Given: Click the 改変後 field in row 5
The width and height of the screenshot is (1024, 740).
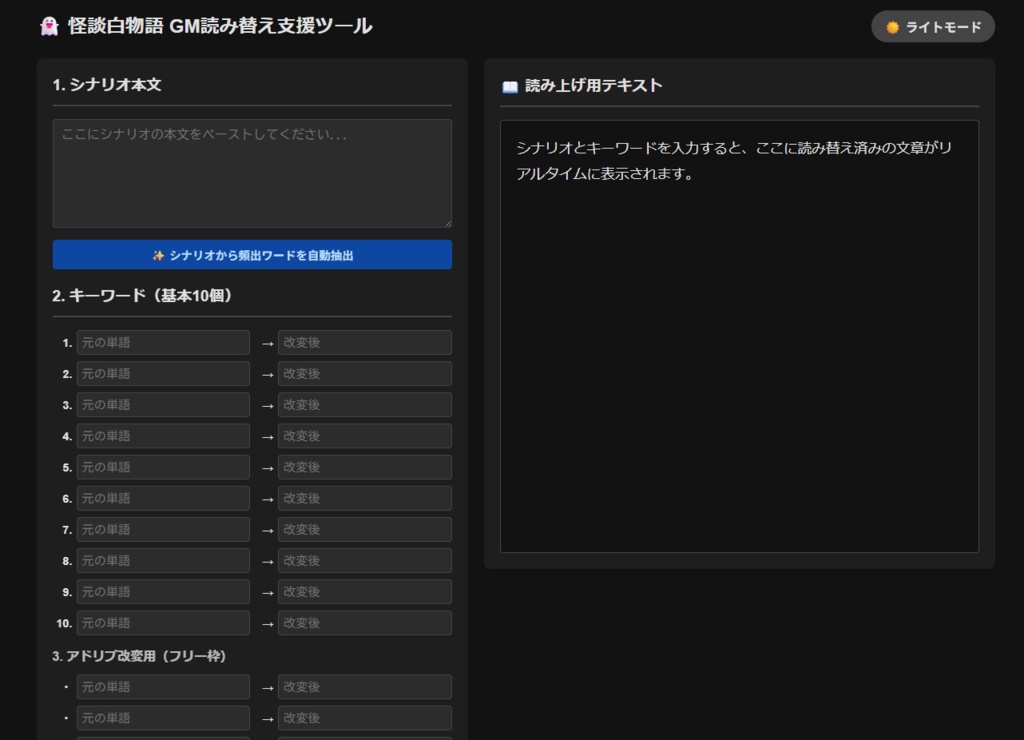Looking at the screenshot, I should tap(365, 466).
